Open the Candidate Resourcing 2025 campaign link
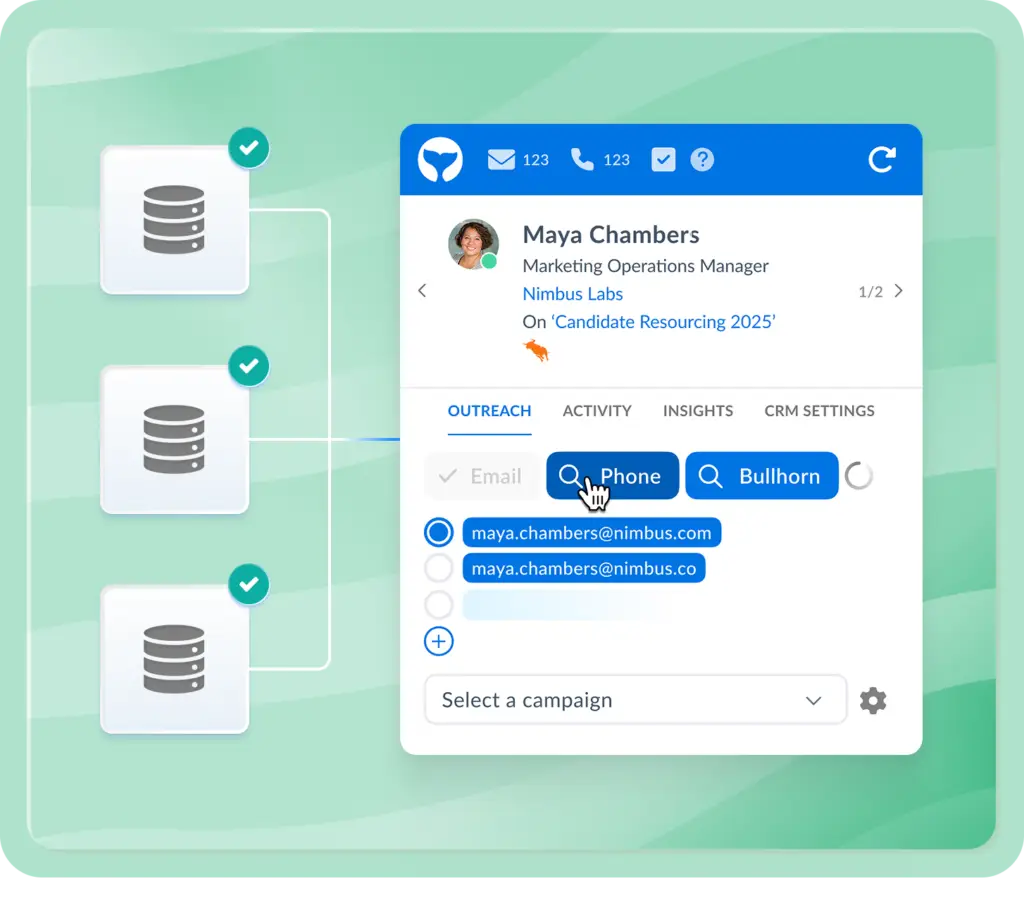Viewport: 1024px width, 900px height. click(x=665, y=322)
